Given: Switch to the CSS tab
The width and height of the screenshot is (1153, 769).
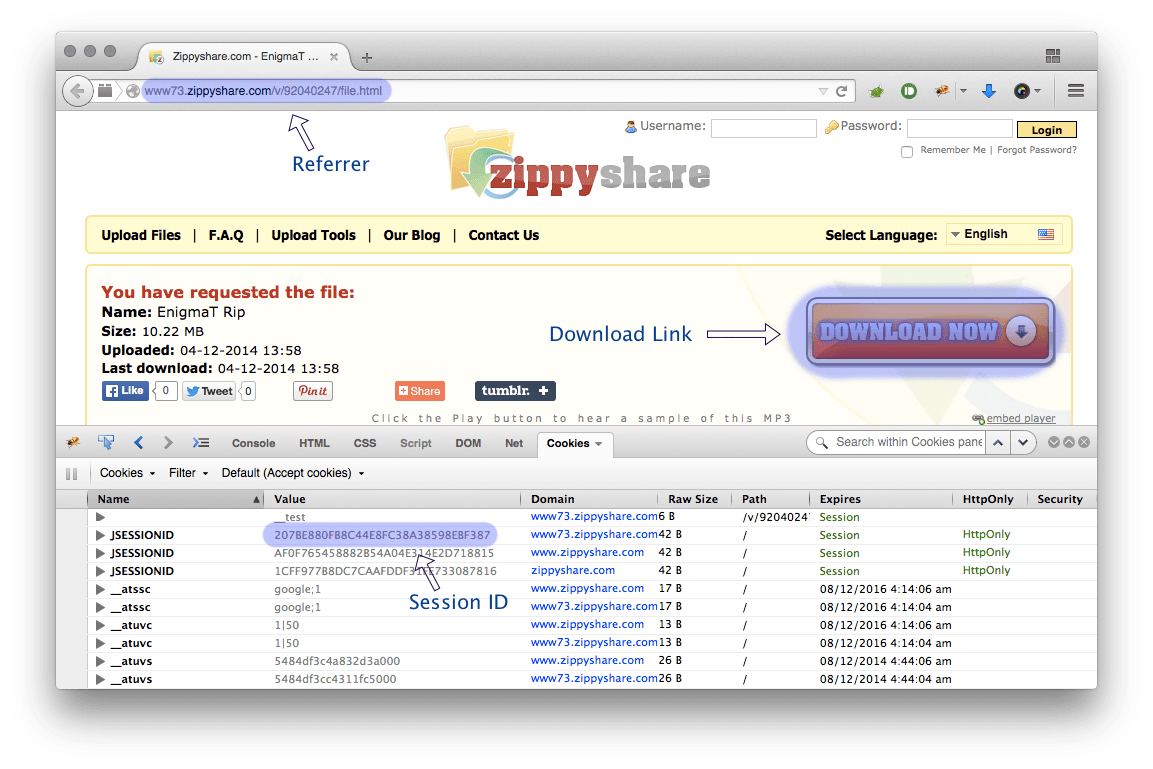Looking at the screenshot, I should tap(365, 443).
